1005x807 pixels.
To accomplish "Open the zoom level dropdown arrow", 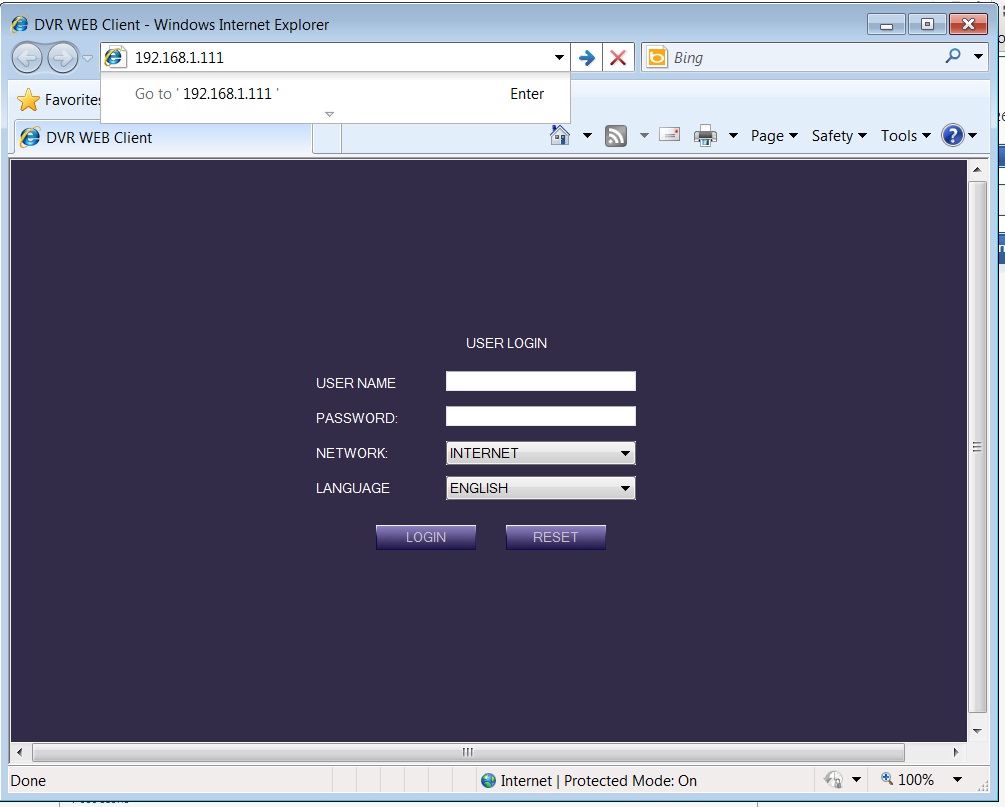I will [958, 779].
